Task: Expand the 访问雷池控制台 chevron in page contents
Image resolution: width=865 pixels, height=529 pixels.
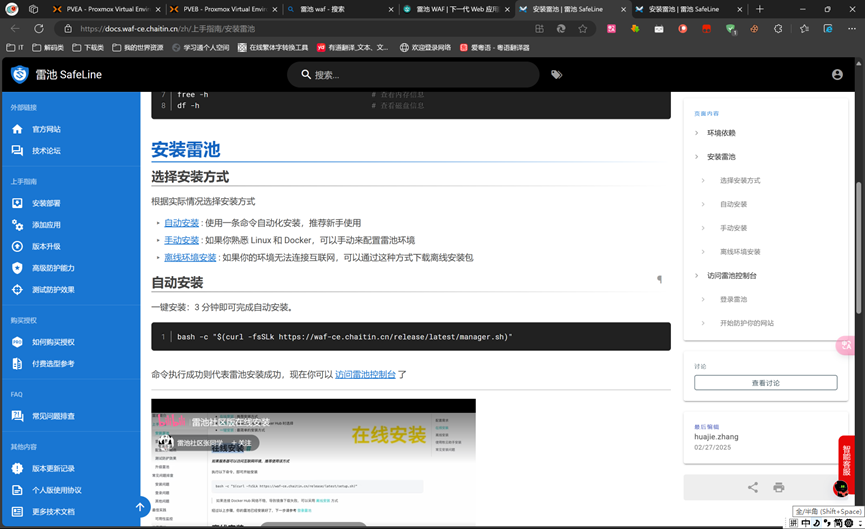Action: [696, 275]
